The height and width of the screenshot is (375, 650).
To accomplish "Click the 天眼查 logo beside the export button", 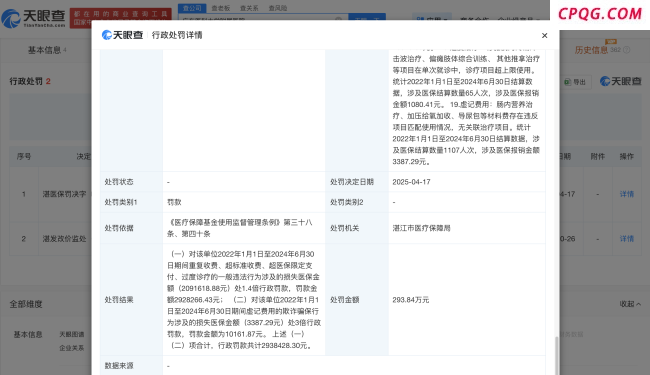I will 620,82.
